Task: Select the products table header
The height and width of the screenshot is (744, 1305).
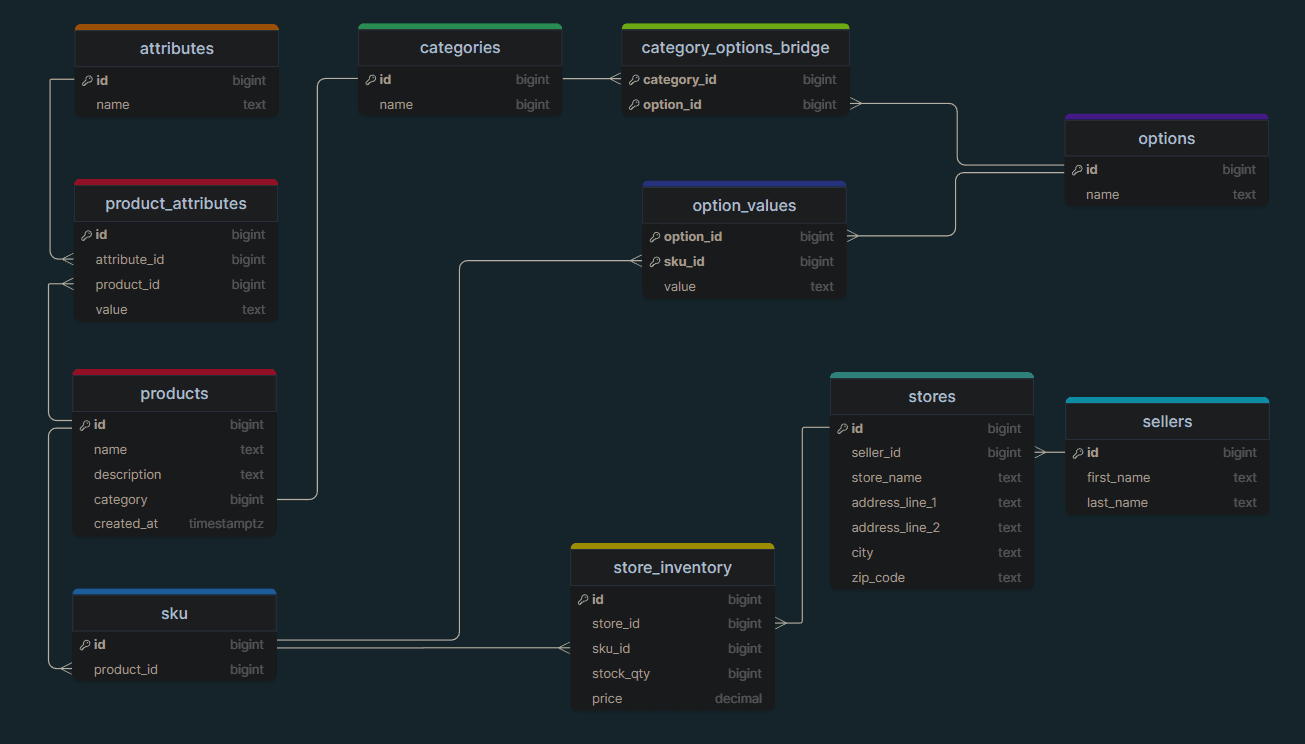Action: pyautogui.click(x=175, y=394)
